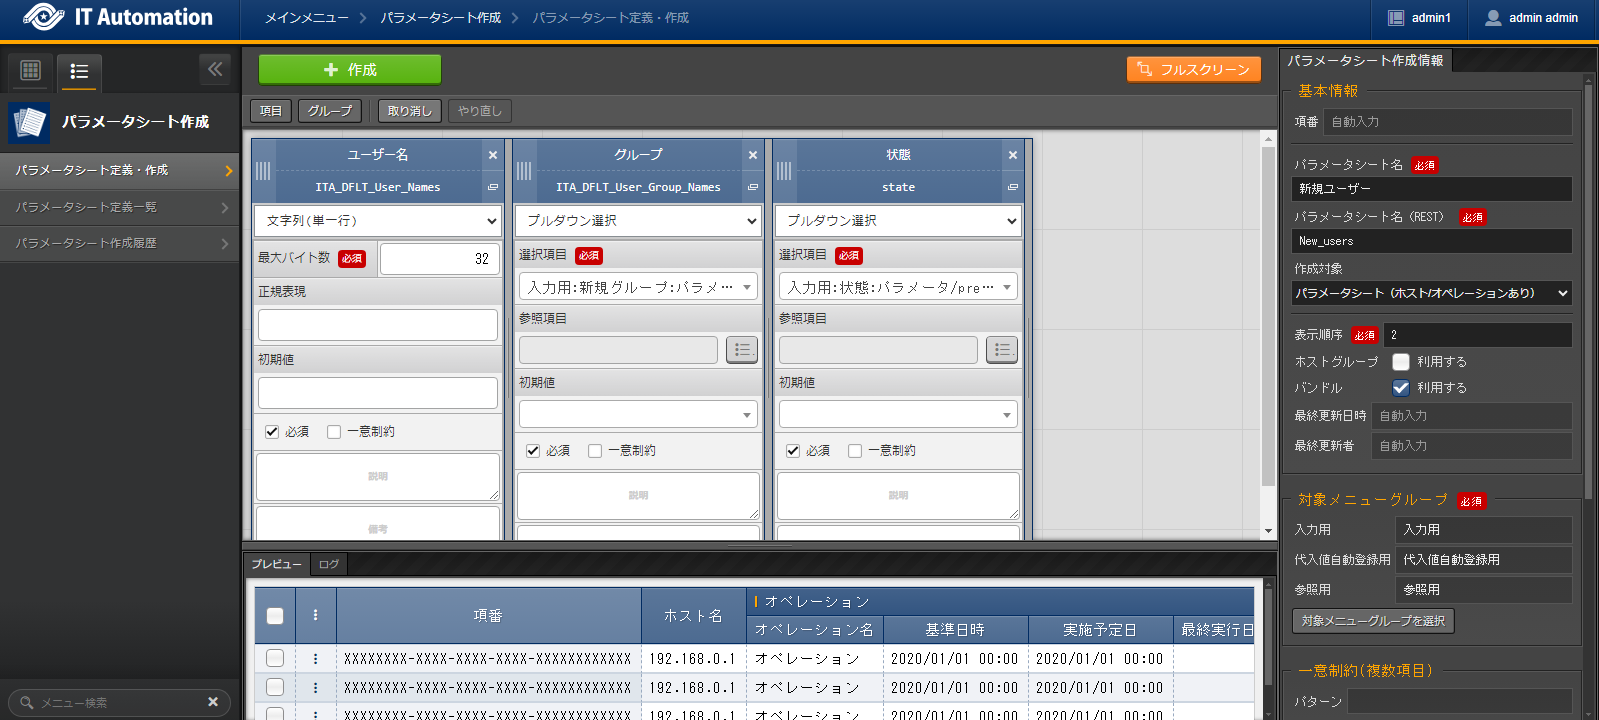This screenshot has height=720, width=1599.
Task: Expand the 作成対象 dropdown
Action: [1431, 293]
